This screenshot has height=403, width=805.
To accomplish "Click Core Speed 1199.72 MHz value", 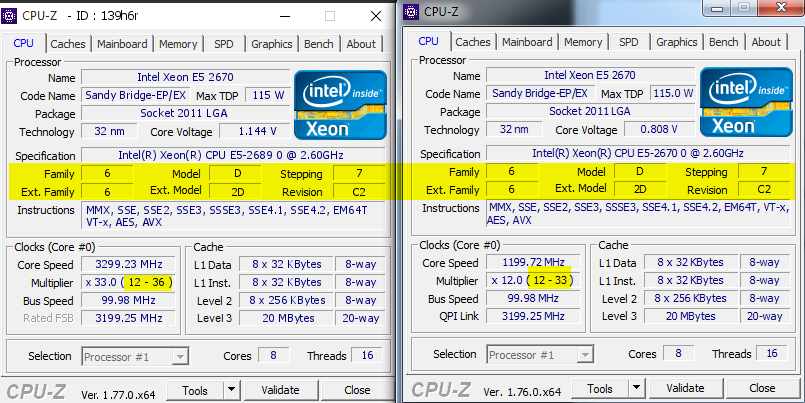I will [533, 262].
